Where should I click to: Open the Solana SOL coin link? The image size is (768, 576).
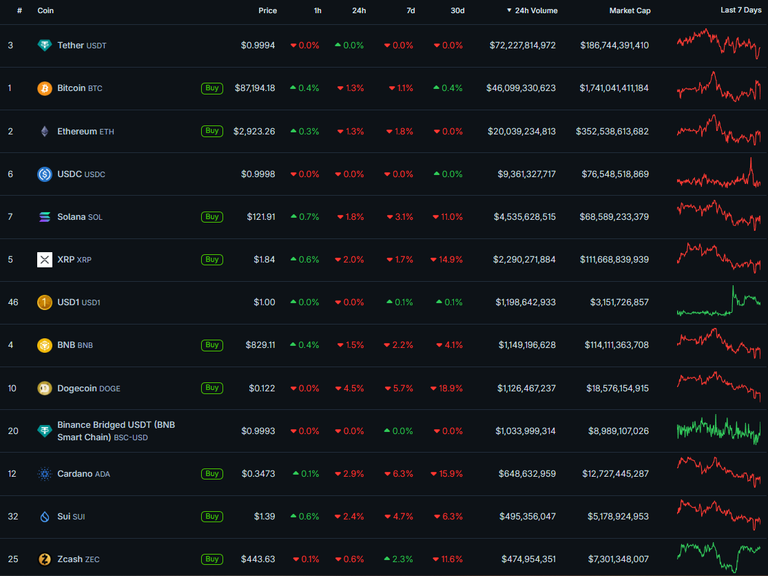(x=80, y=217)
